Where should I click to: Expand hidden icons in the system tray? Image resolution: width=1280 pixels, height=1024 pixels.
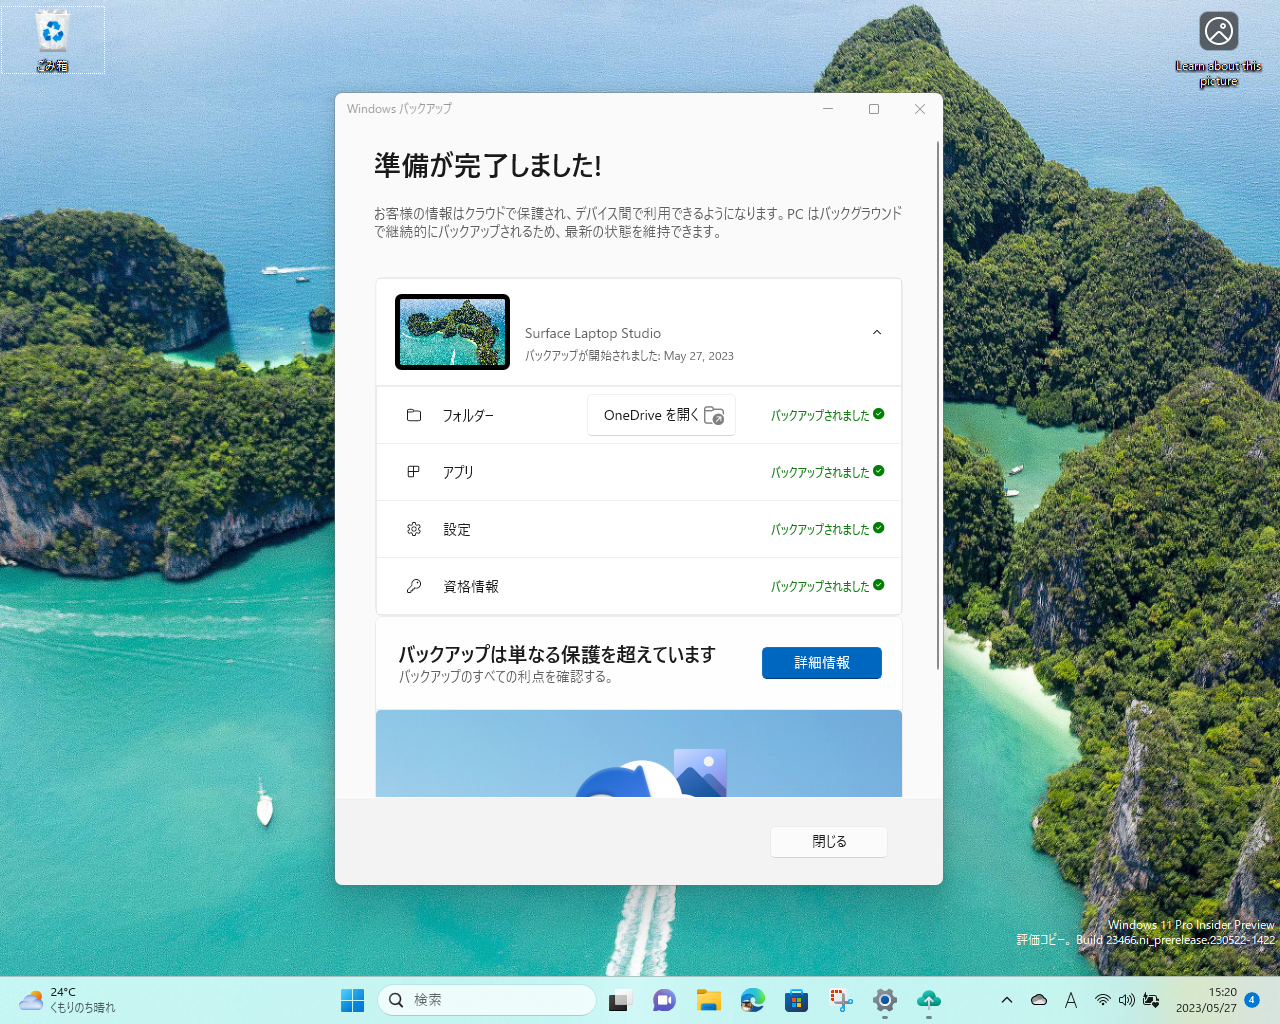click(1006, 1000)
